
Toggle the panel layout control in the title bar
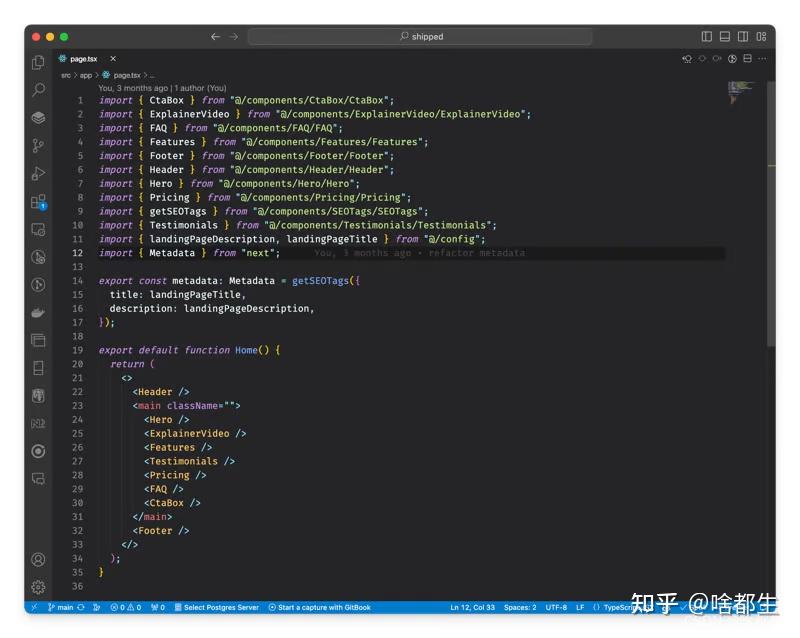point(724,36)
